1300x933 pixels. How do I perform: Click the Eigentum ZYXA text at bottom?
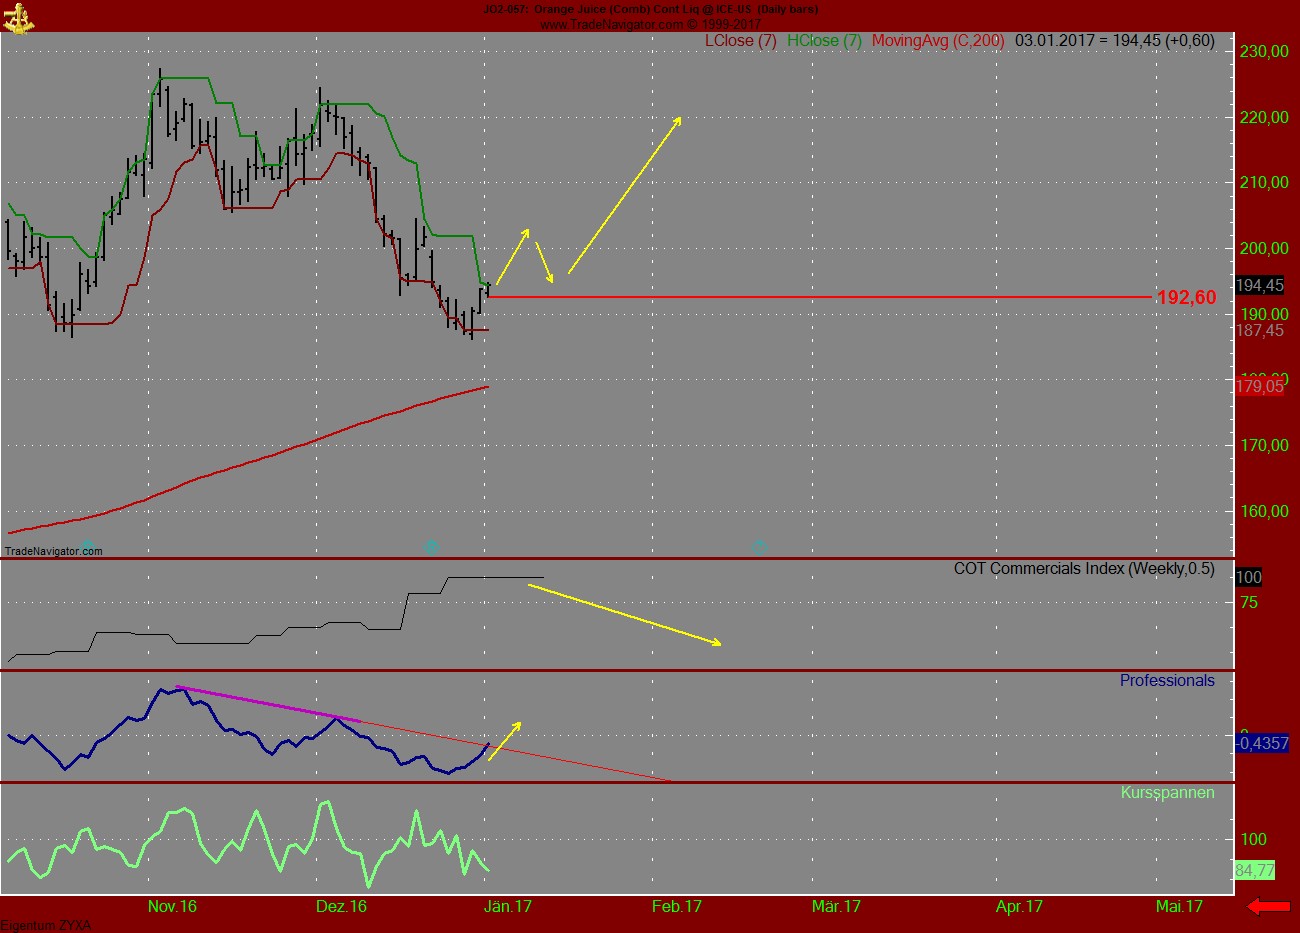point(46,925)
